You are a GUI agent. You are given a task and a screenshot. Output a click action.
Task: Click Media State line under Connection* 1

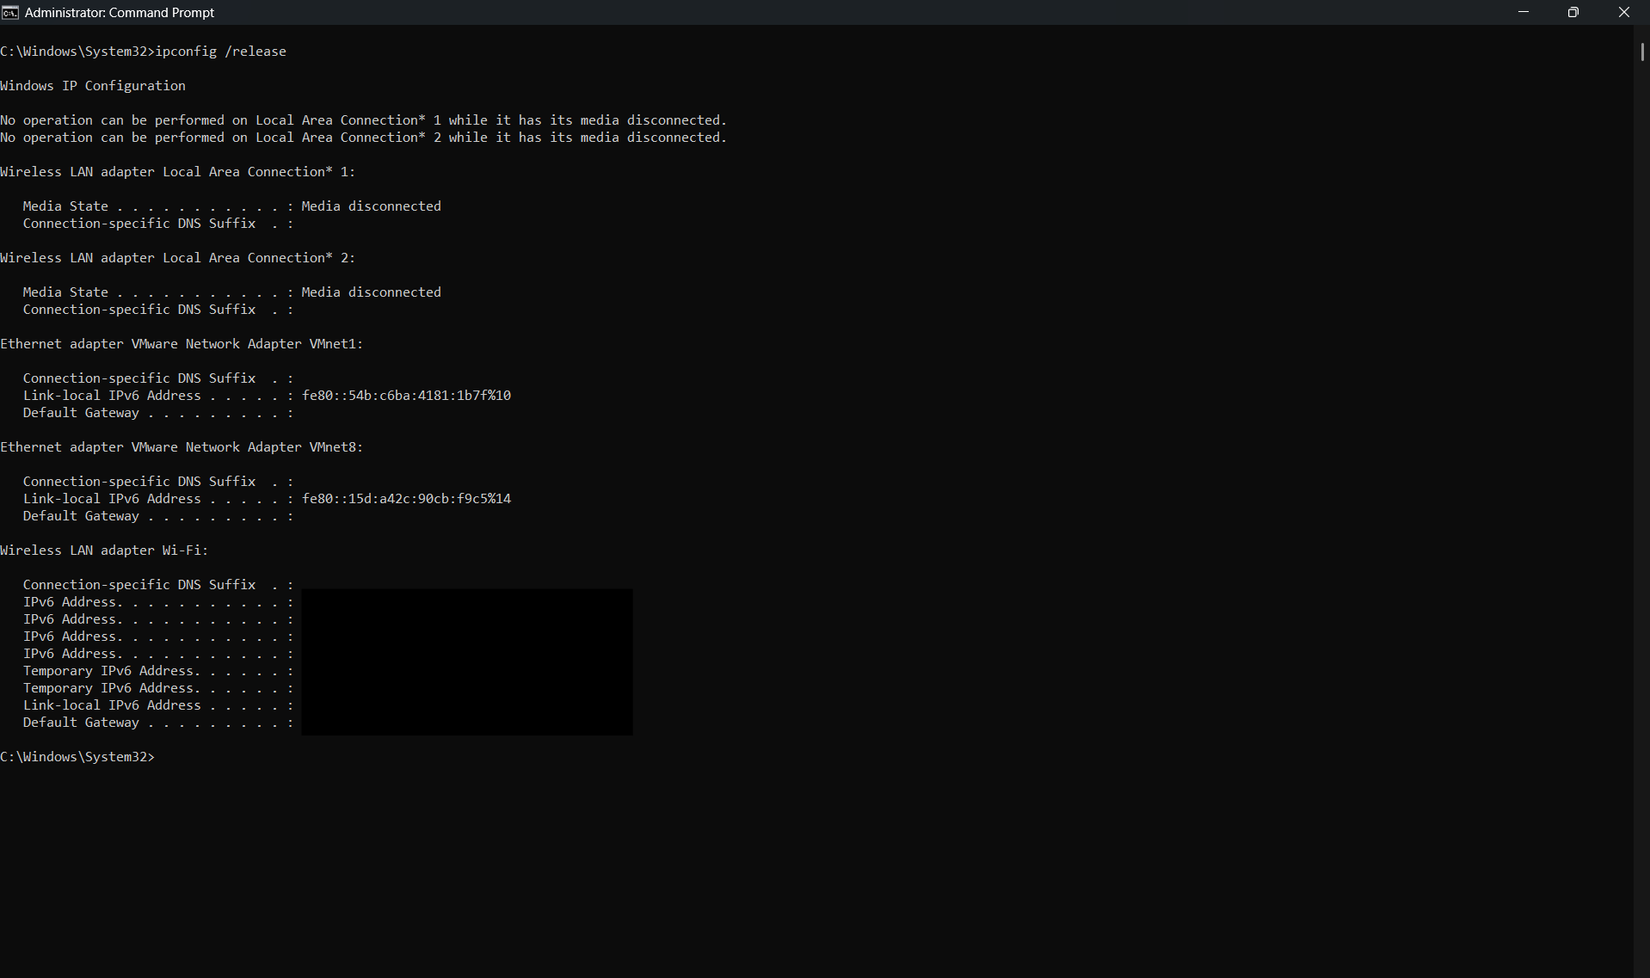coord(232,206)
